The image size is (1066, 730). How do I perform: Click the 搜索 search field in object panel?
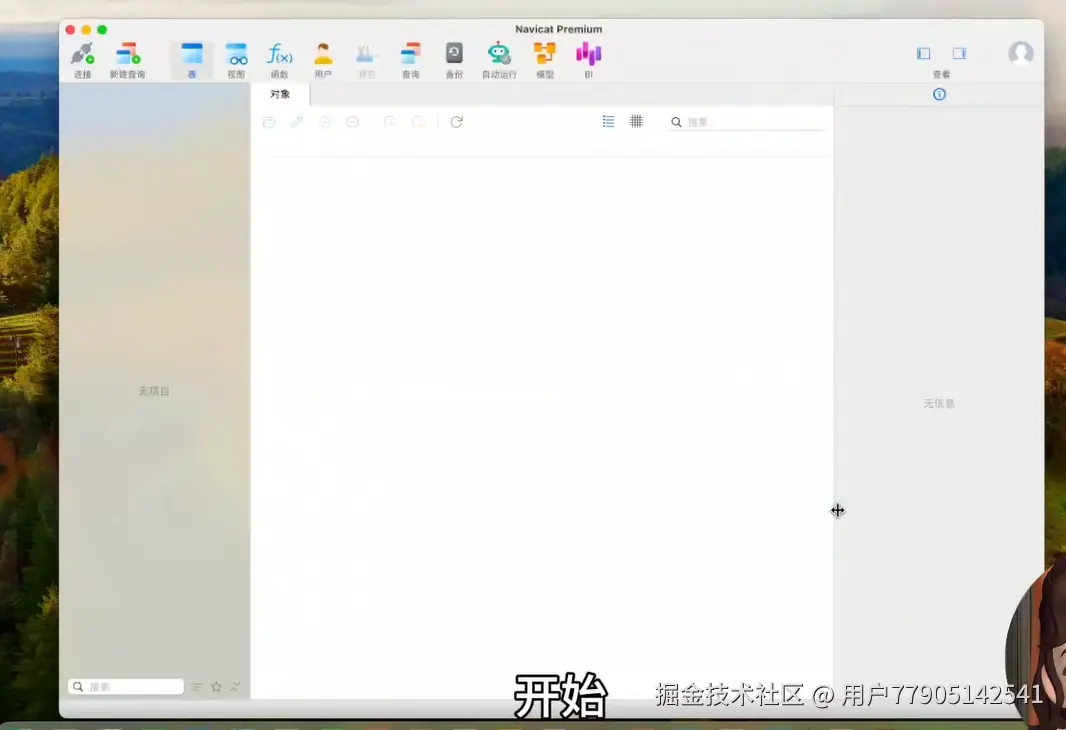(720, 121)
